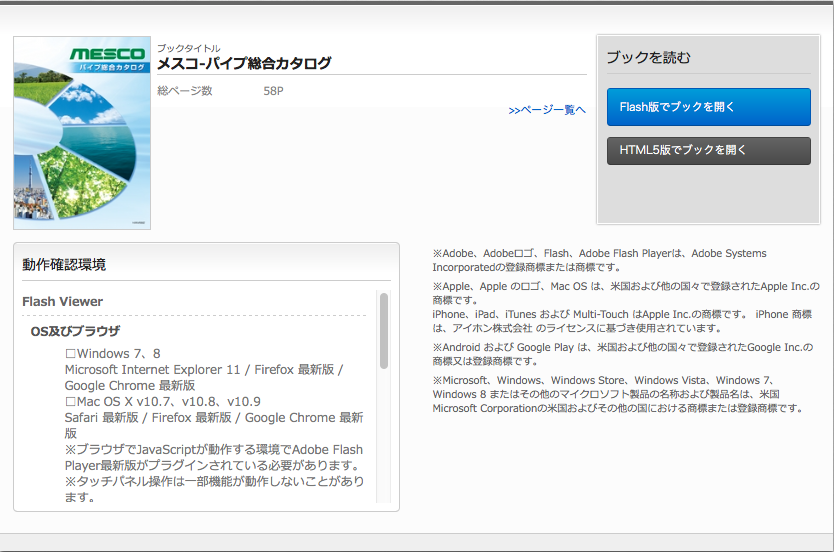This screenshot has height=552, width=834.
Task: Click the page count value 58P
Action: 273,91
